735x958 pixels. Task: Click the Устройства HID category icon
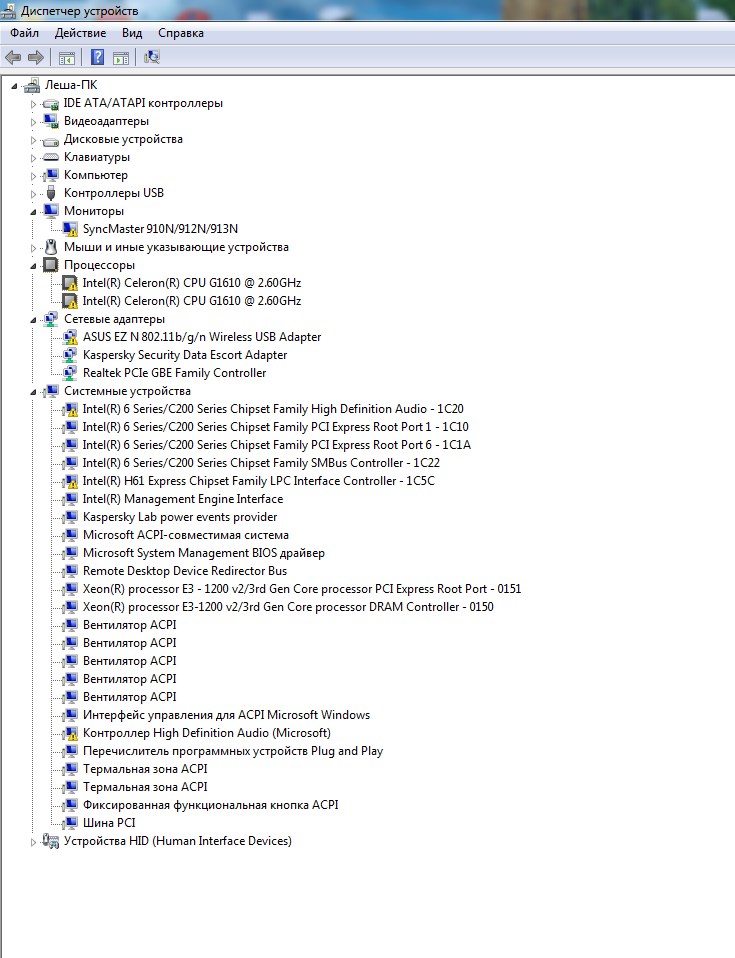[51, 841]
